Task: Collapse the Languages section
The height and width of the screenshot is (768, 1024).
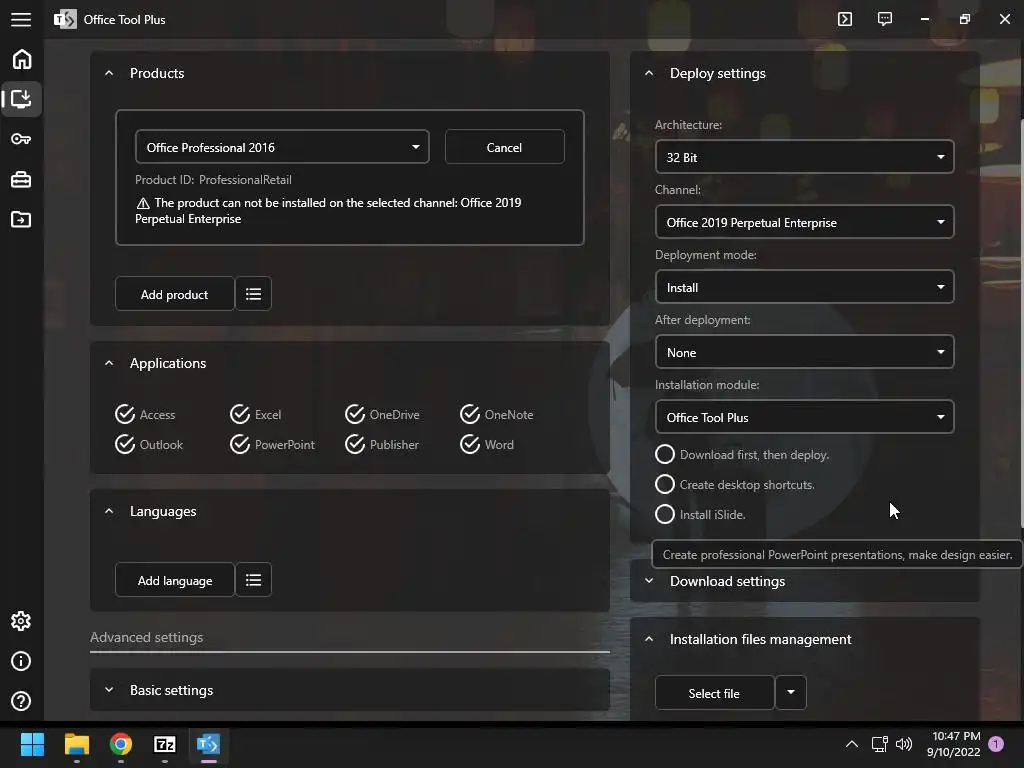Action: pyautogui.click(x=109, y=511)
